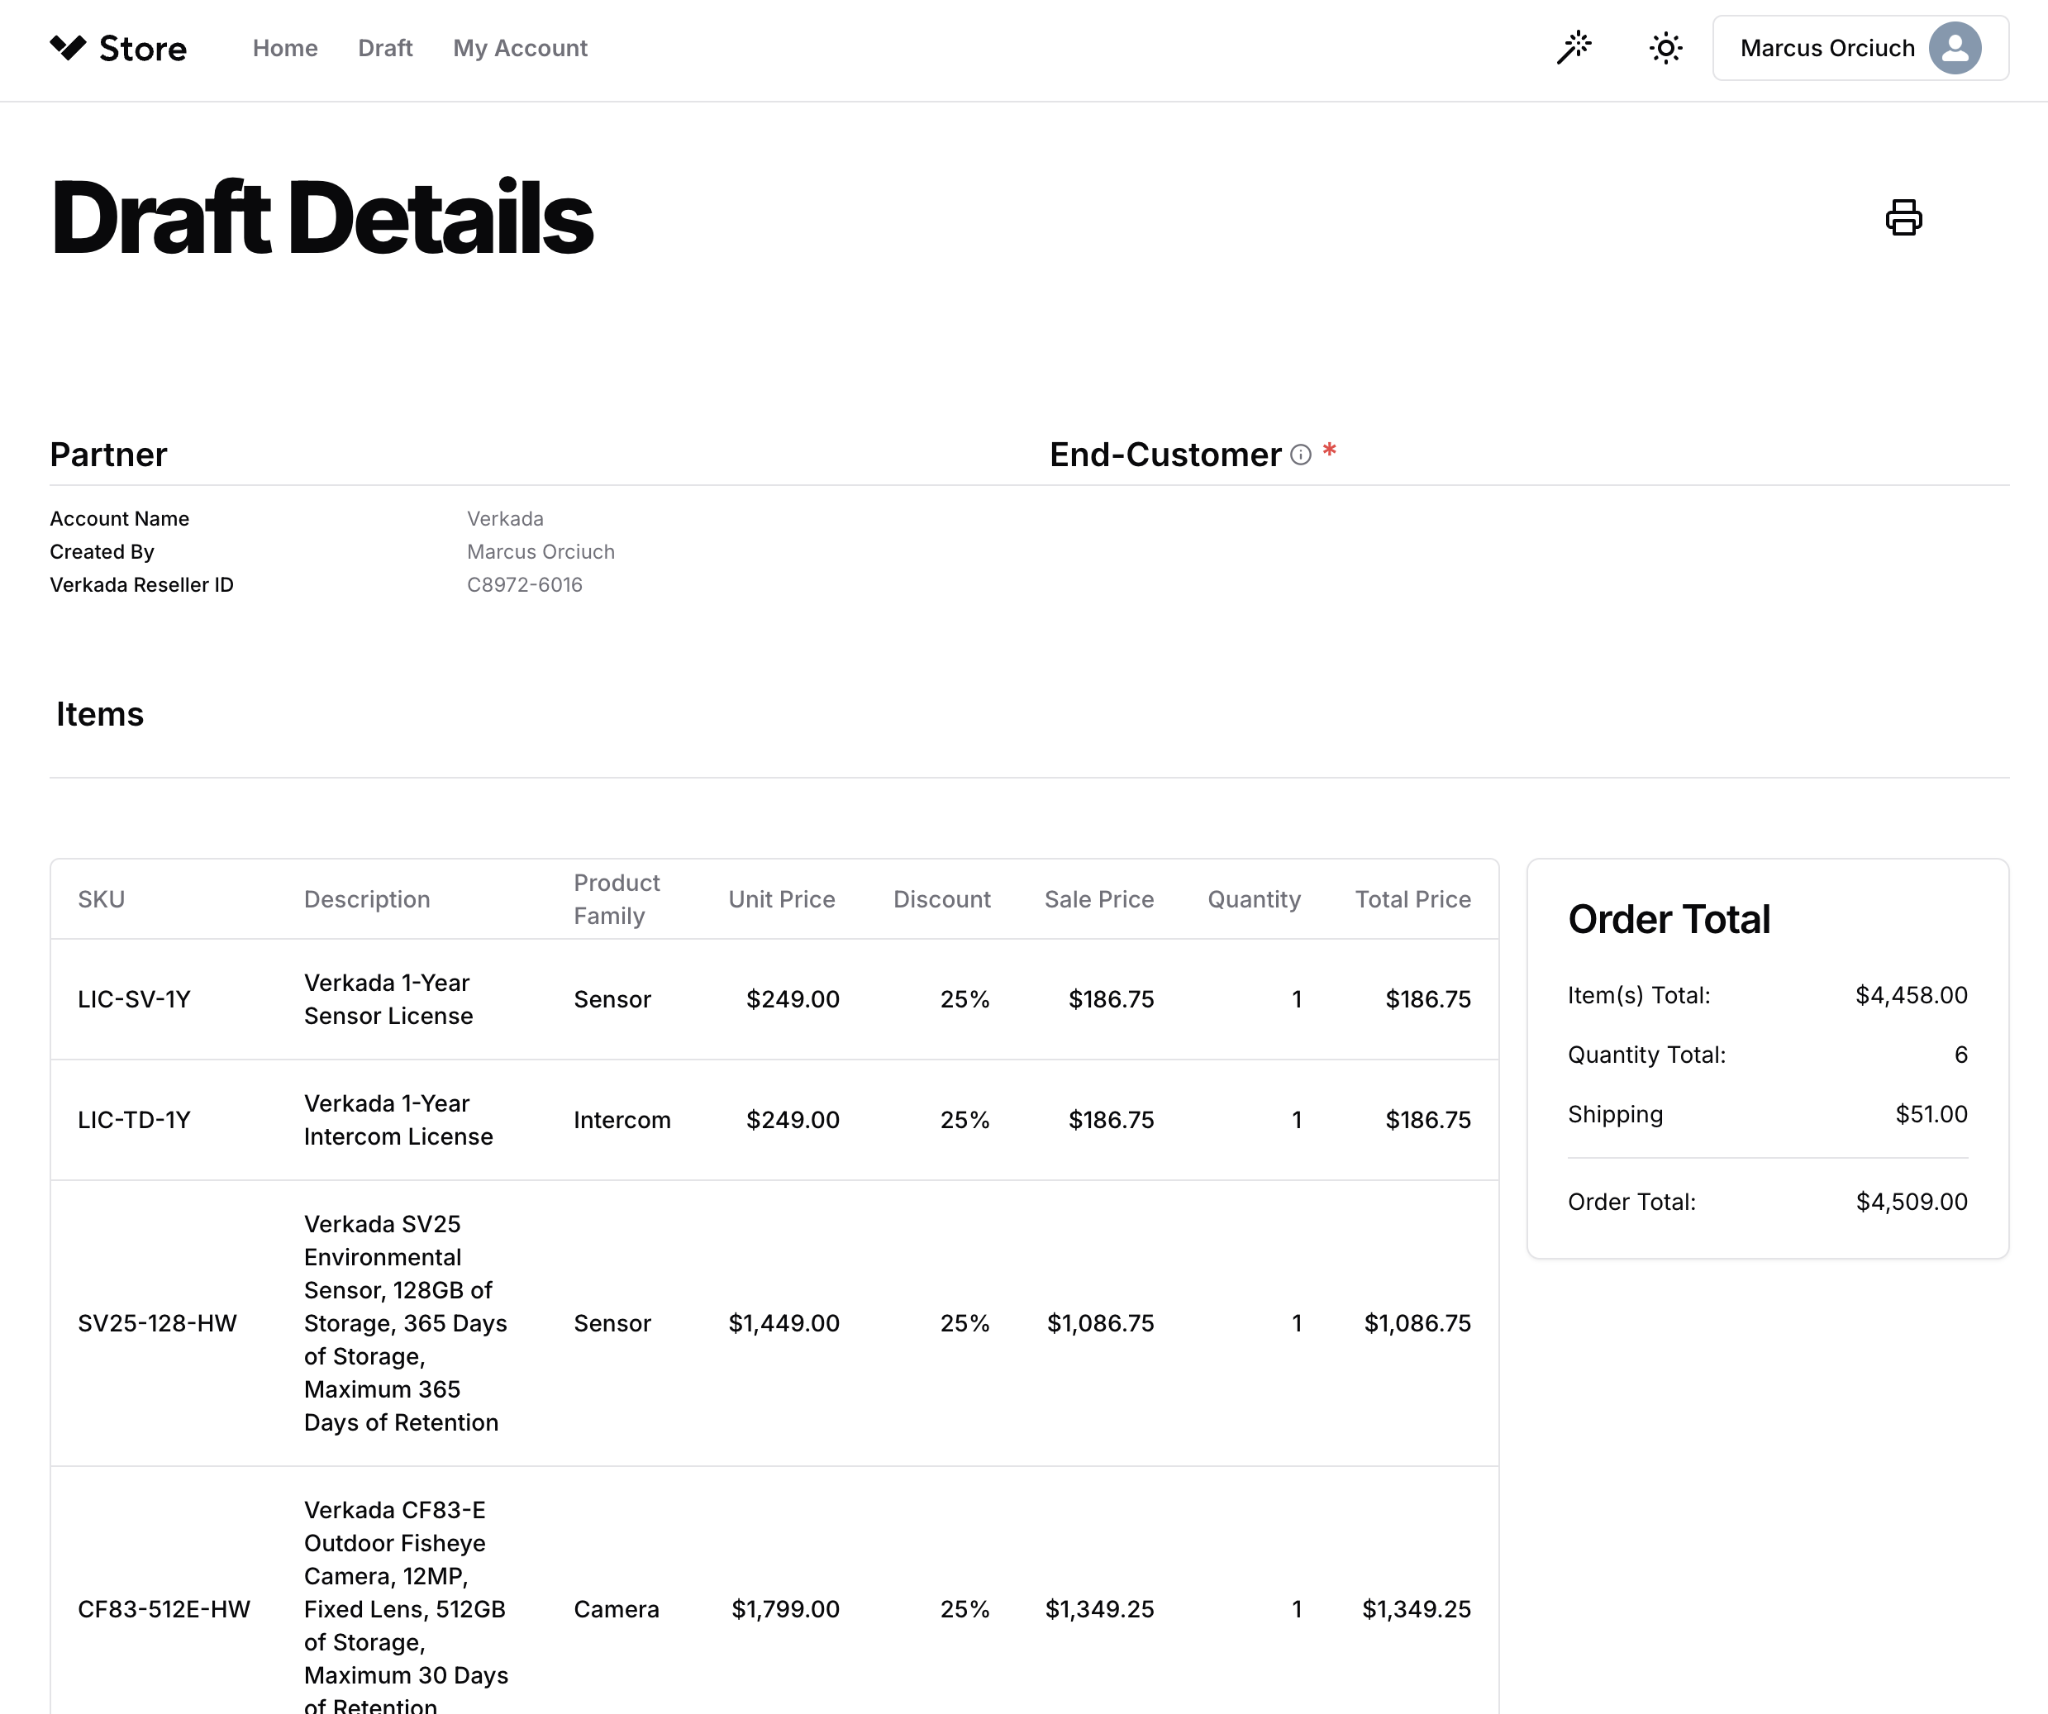Image resolution: width=2048 pixels, height=1714 pixels.
Task: Click the Verkada Store logo
Action: coord(118,48)
